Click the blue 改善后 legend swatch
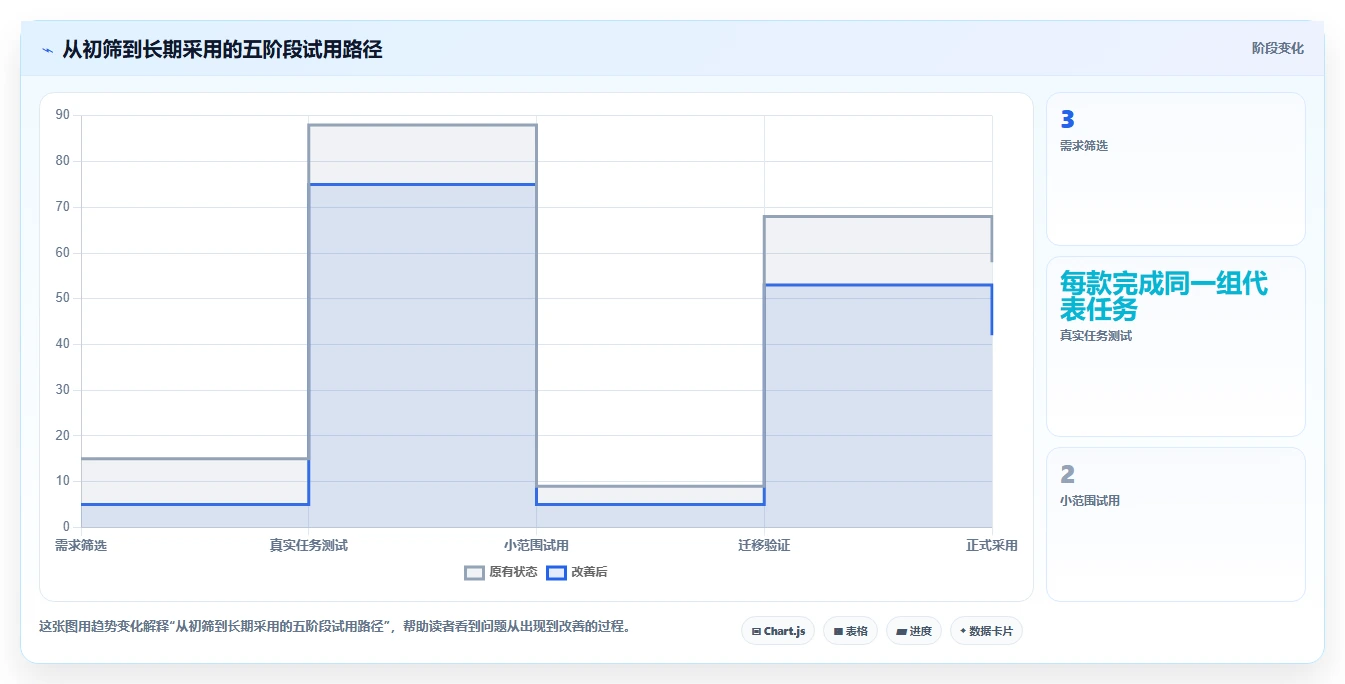Screen dimensions: 1345x684 [556, 572]
